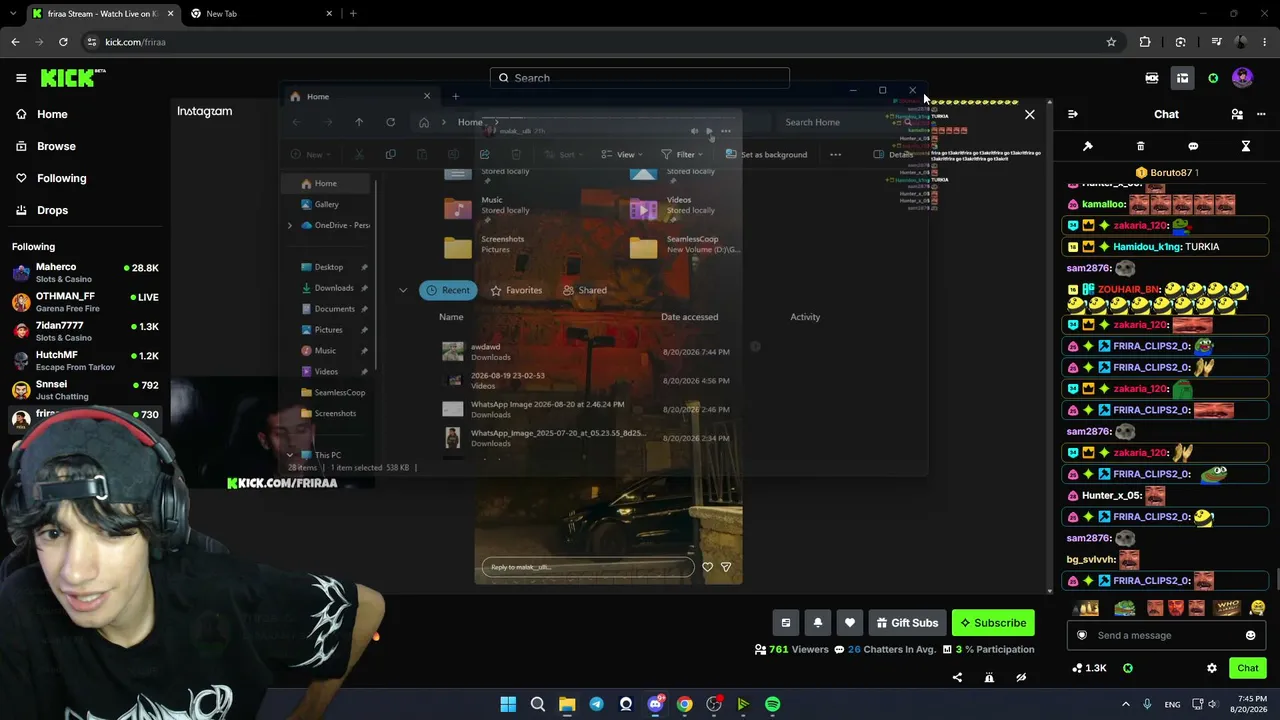Collapse the This PC tree node

[x=290, y=455]
